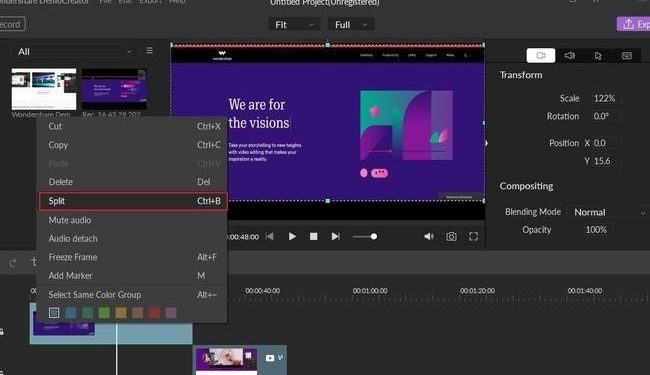This screenshot has width=650, height=375.
Task: Click the Rotation value field
Action: pos(606,116)
